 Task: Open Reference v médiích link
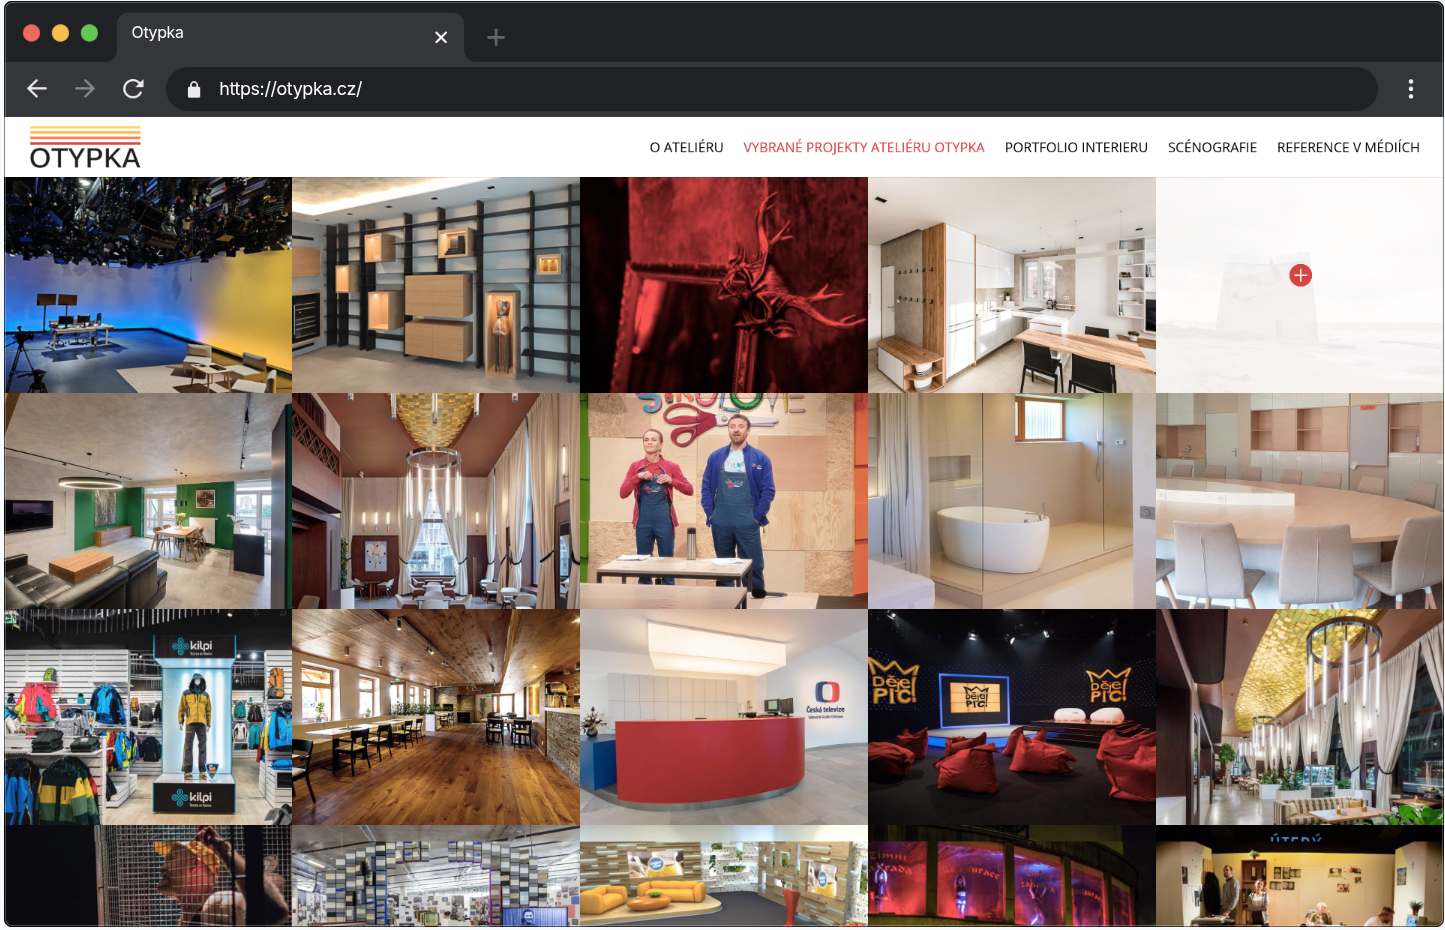[x=1348, y=147]
